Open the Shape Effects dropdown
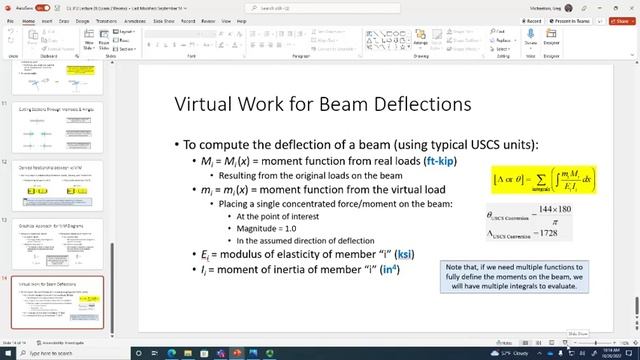Viewport: 640px width, 360px height. tap(463, 49)
